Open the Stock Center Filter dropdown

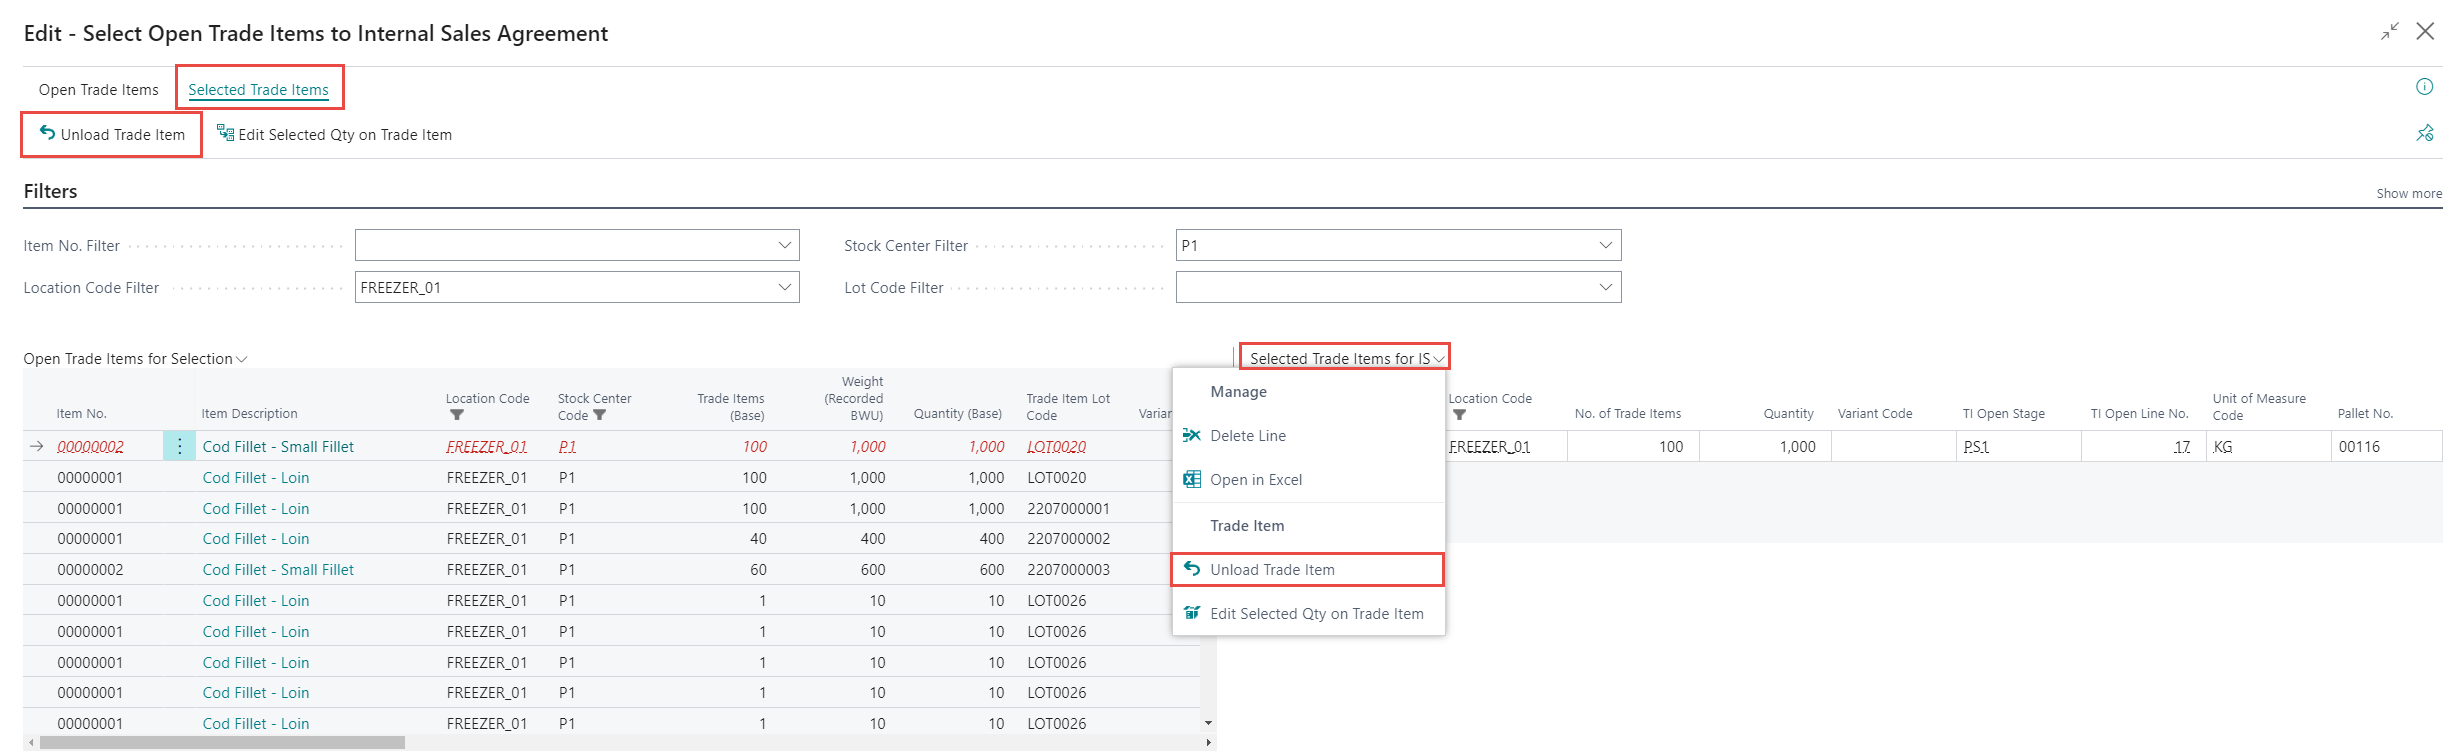pos(1605,245)
